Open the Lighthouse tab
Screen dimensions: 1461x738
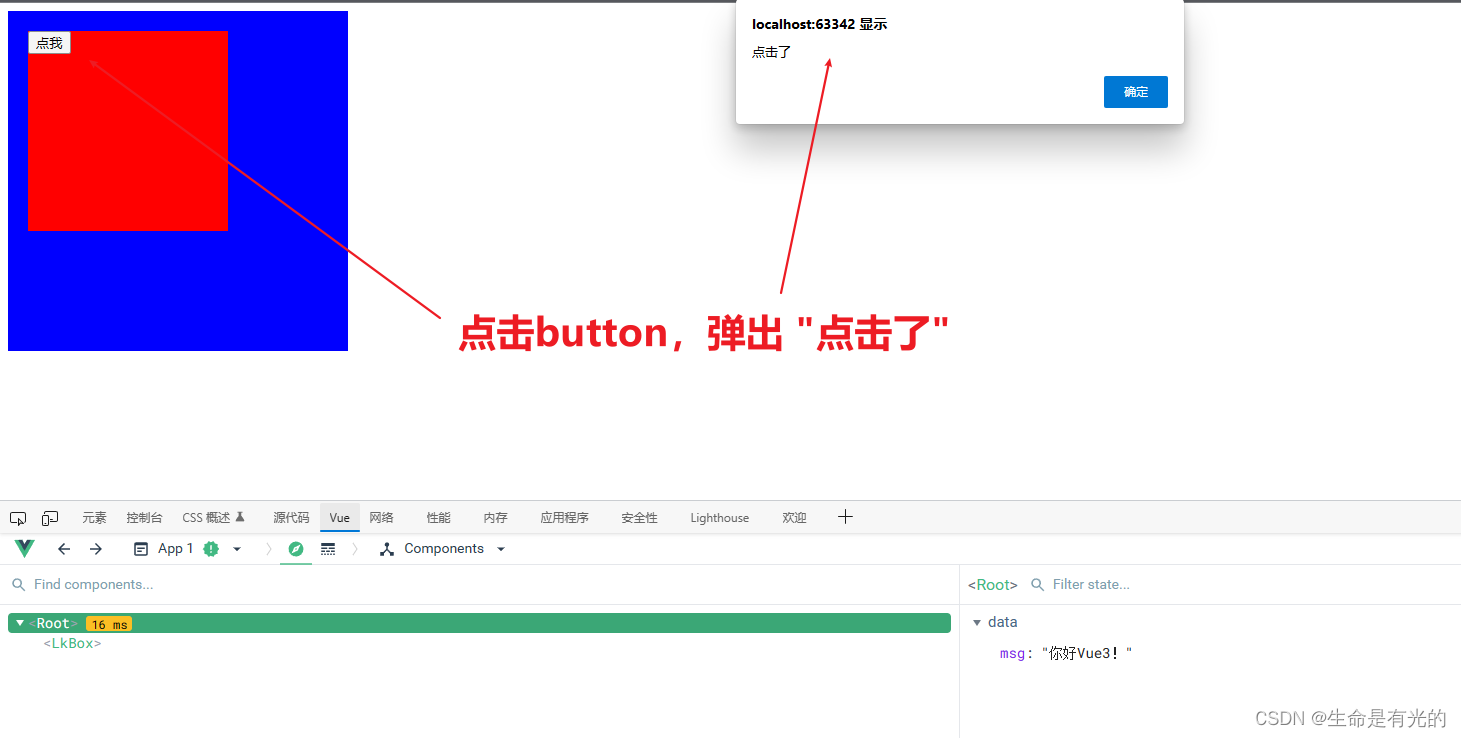[719, 518]
